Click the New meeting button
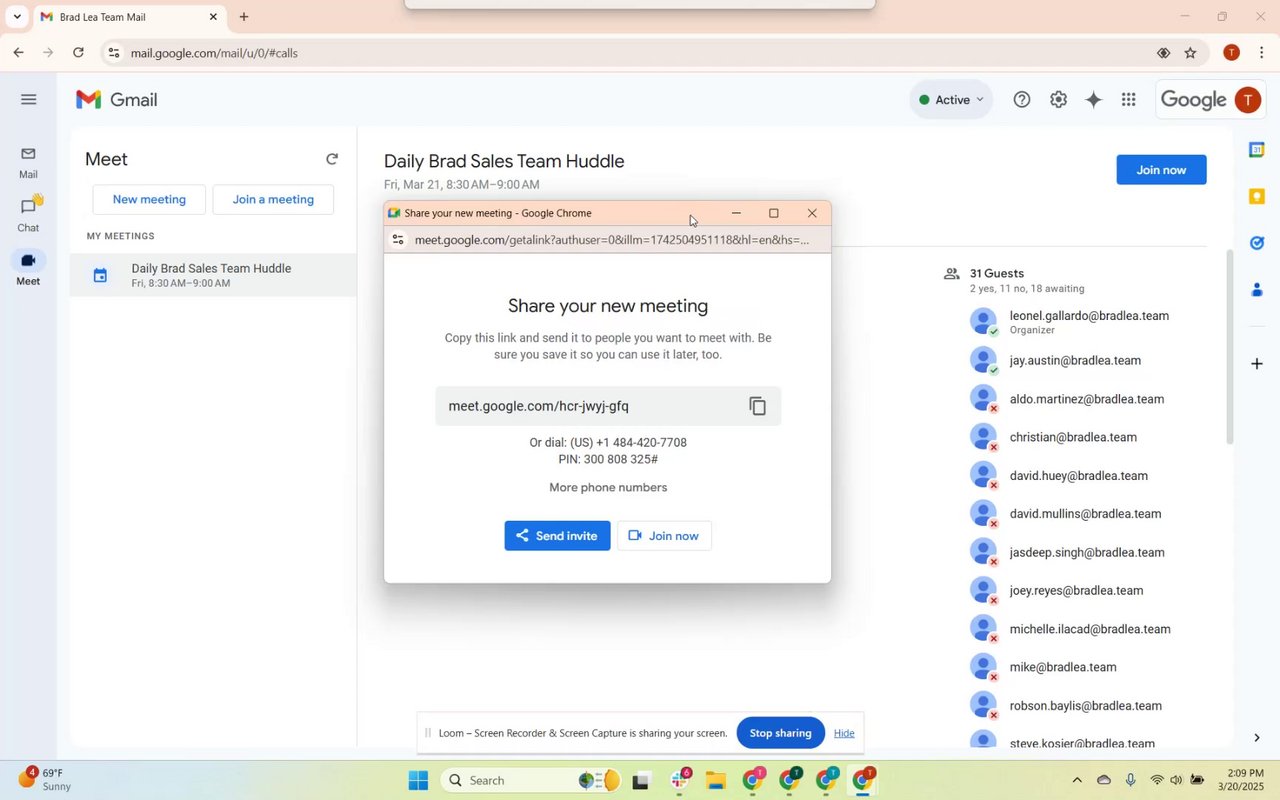Image resolution: width=1280 pixels, height=800 pixels. tap(149, 199)
